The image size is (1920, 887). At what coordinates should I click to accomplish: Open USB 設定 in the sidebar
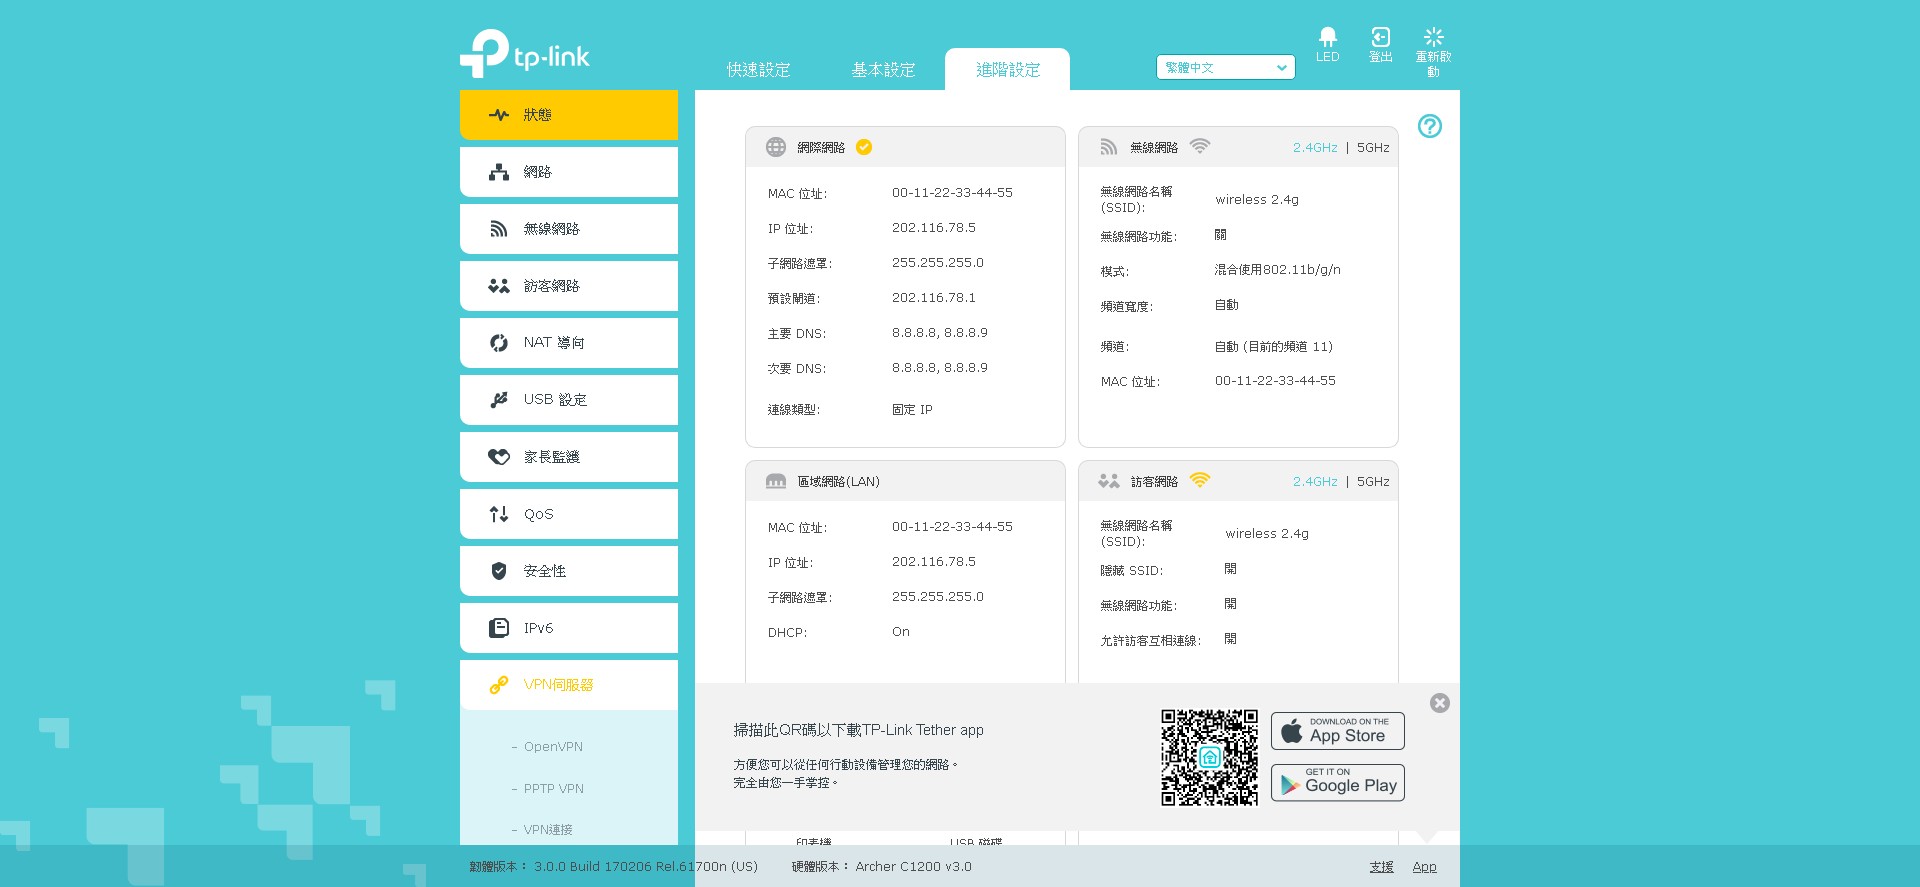569,400
